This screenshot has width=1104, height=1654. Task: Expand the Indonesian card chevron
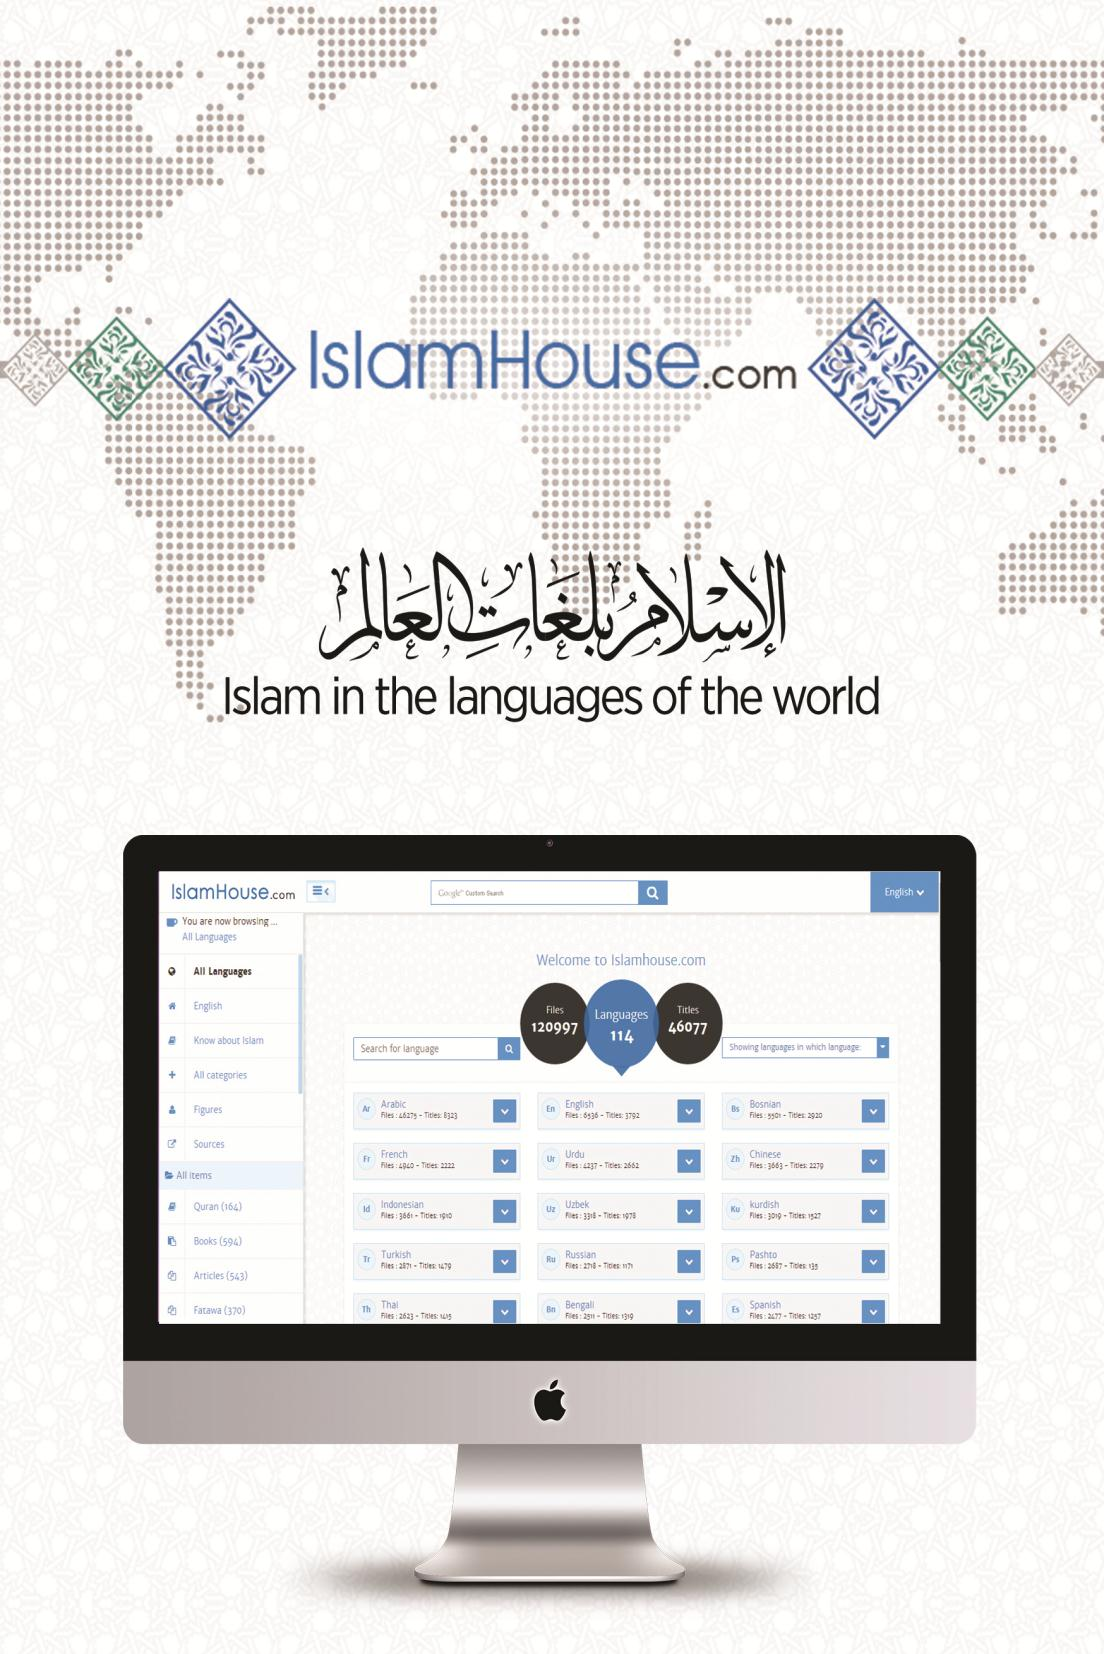tap(505, 1211)
